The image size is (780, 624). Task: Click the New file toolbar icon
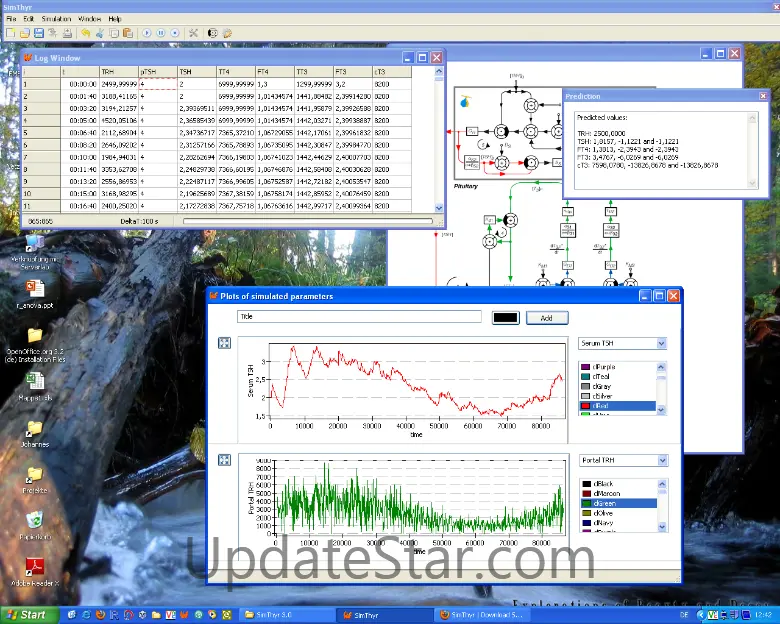[10, 33]
